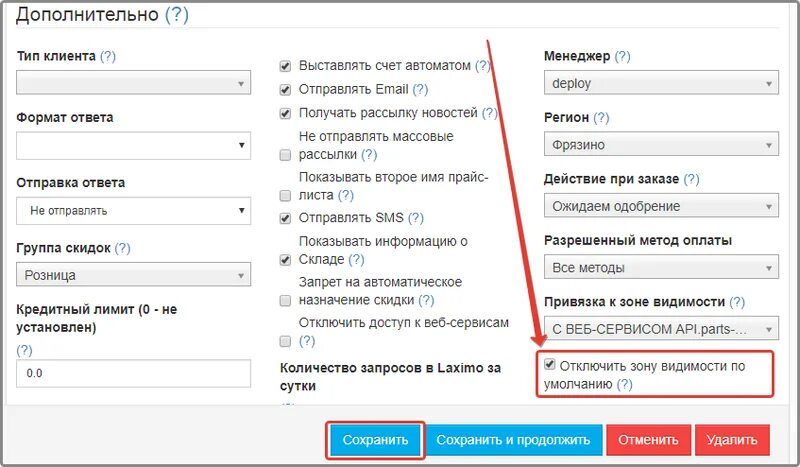The image size is (800, 467).
Task: Open help icon for Получать рассылку новостей
Action: point(490,113)
